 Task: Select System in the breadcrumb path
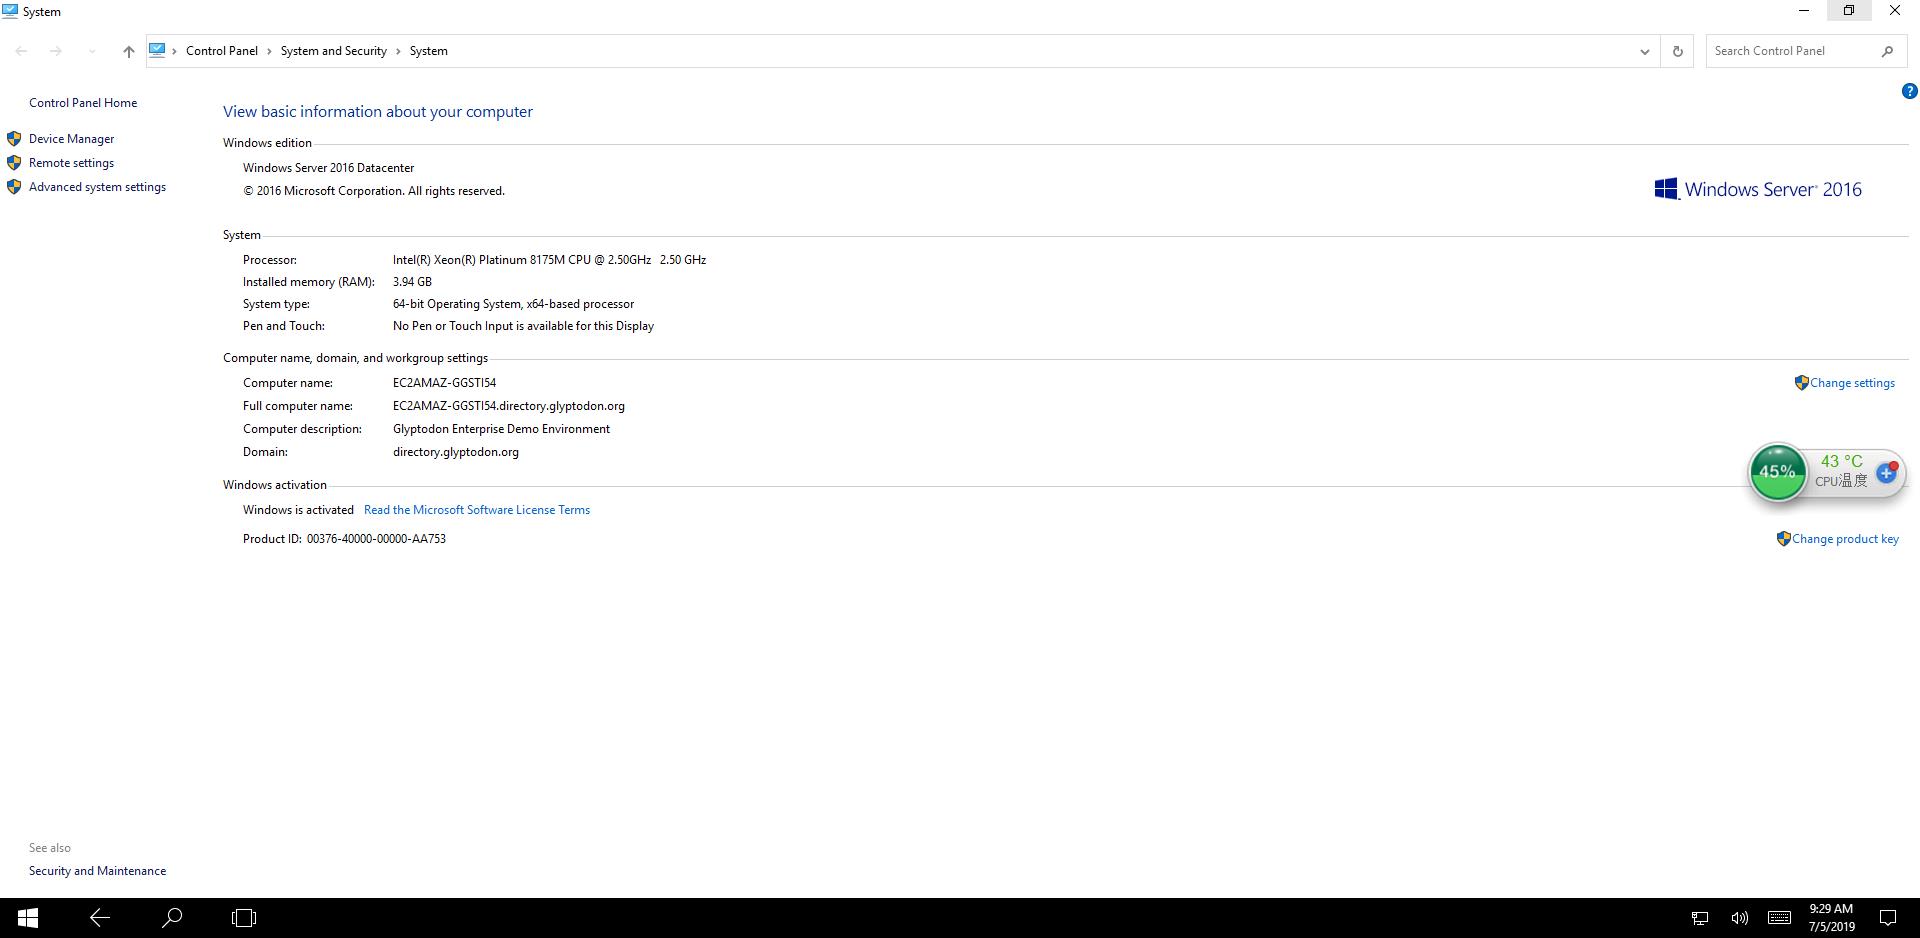pos(428,51)
